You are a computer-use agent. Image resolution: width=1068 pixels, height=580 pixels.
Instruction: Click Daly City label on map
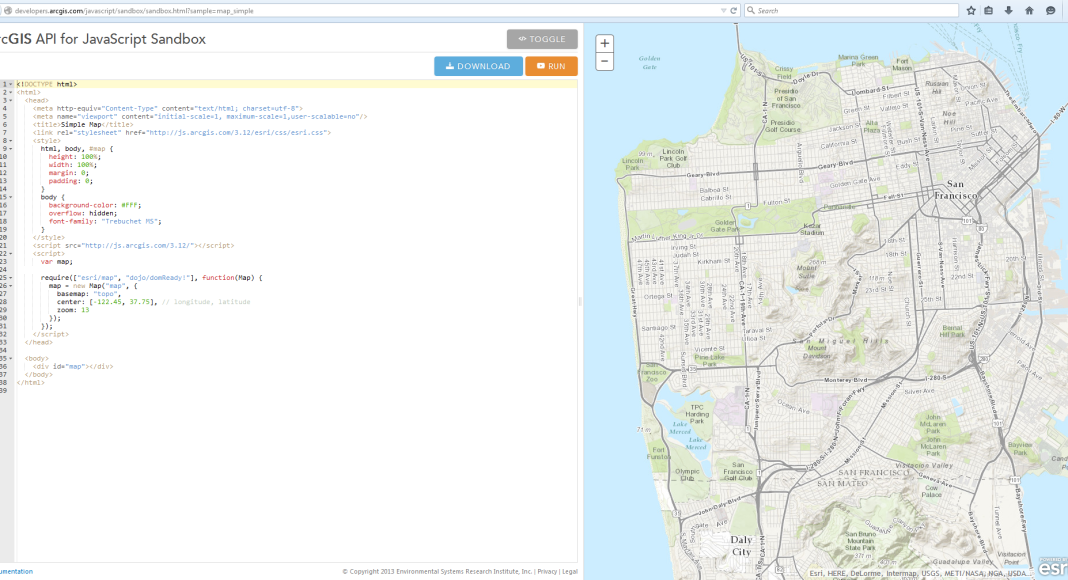tap(741, 546)
